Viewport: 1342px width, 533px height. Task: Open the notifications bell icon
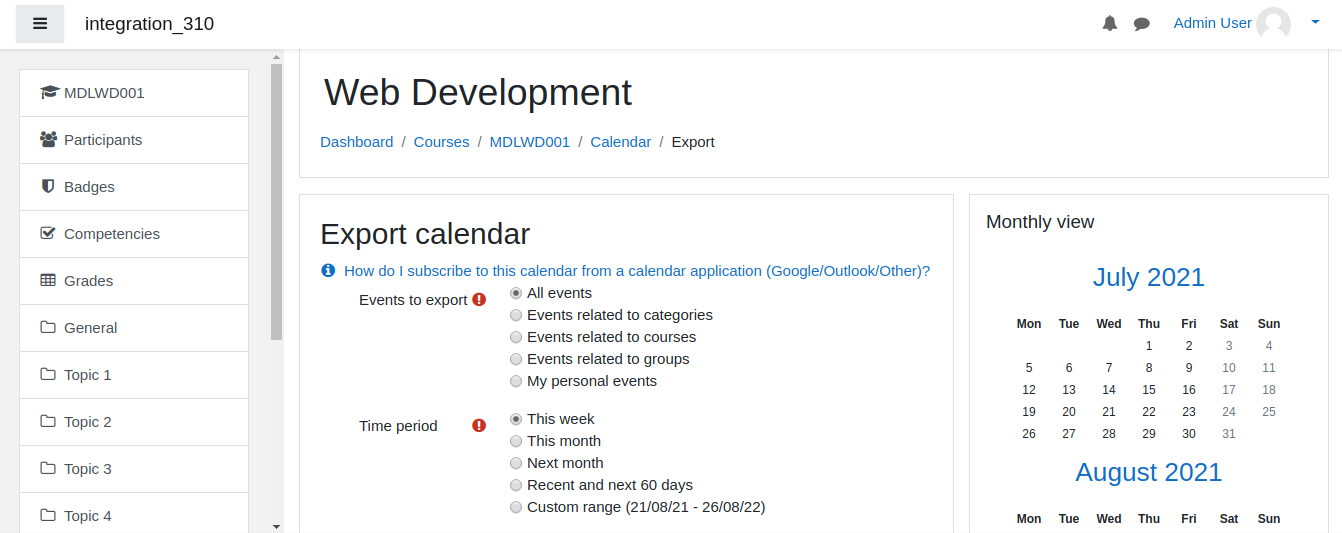click(x=1110, y=24)
